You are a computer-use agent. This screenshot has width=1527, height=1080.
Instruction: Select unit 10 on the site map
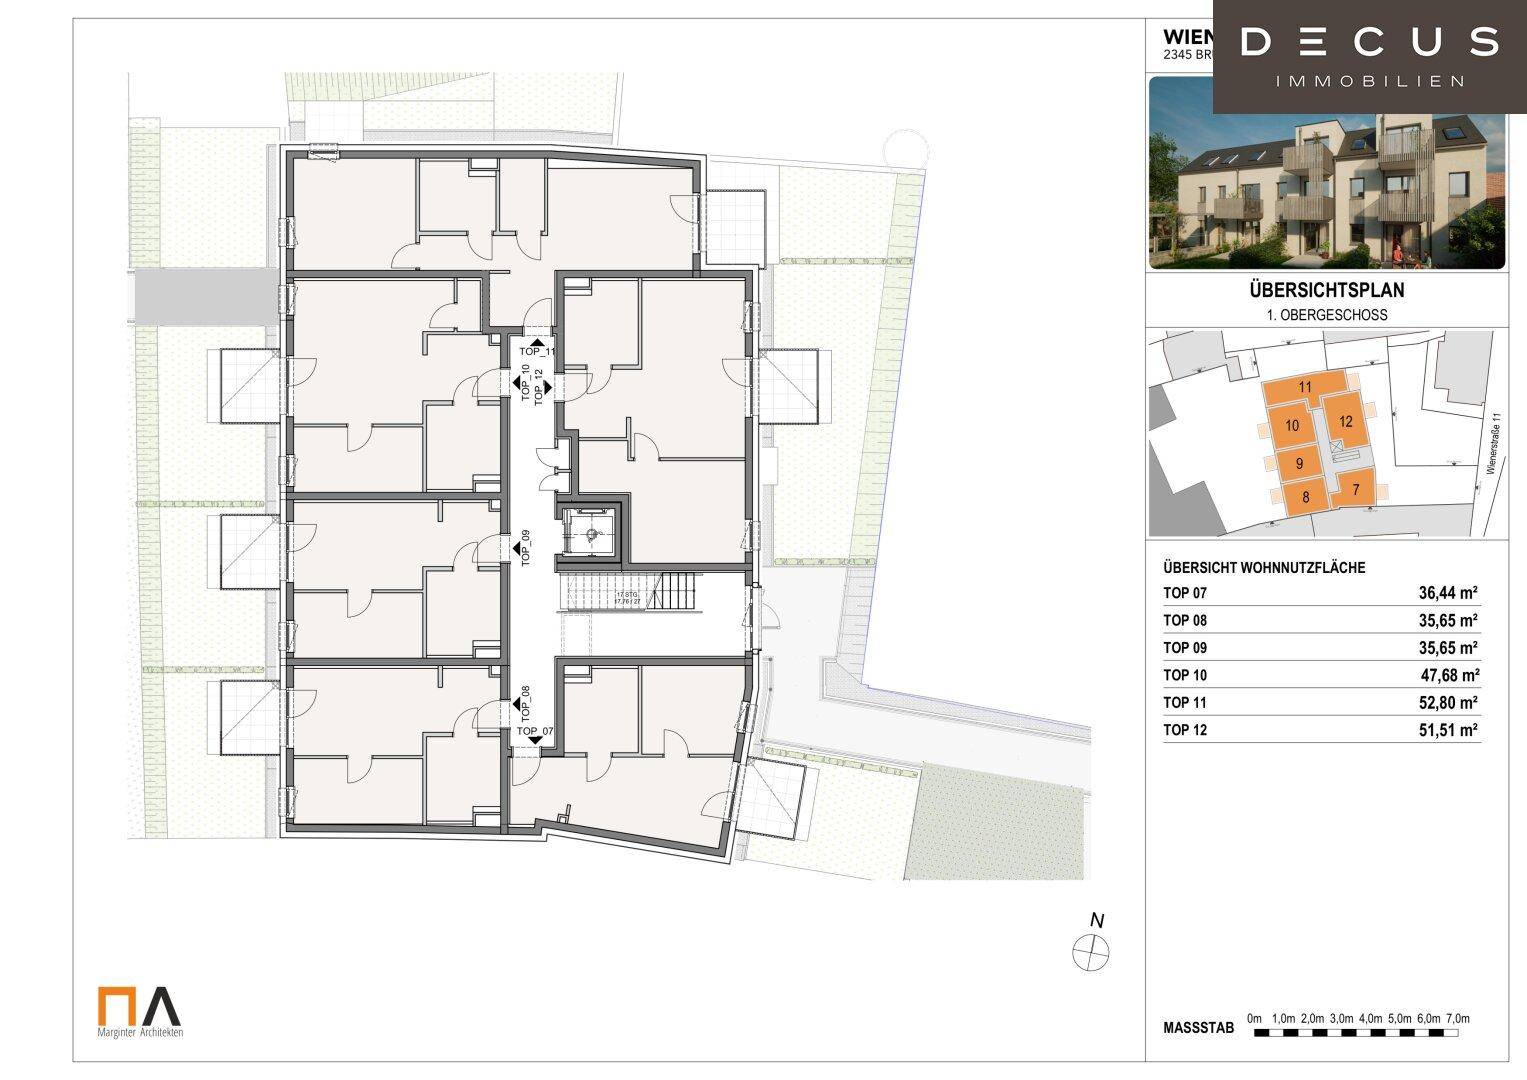click(x=1292, y=426)
